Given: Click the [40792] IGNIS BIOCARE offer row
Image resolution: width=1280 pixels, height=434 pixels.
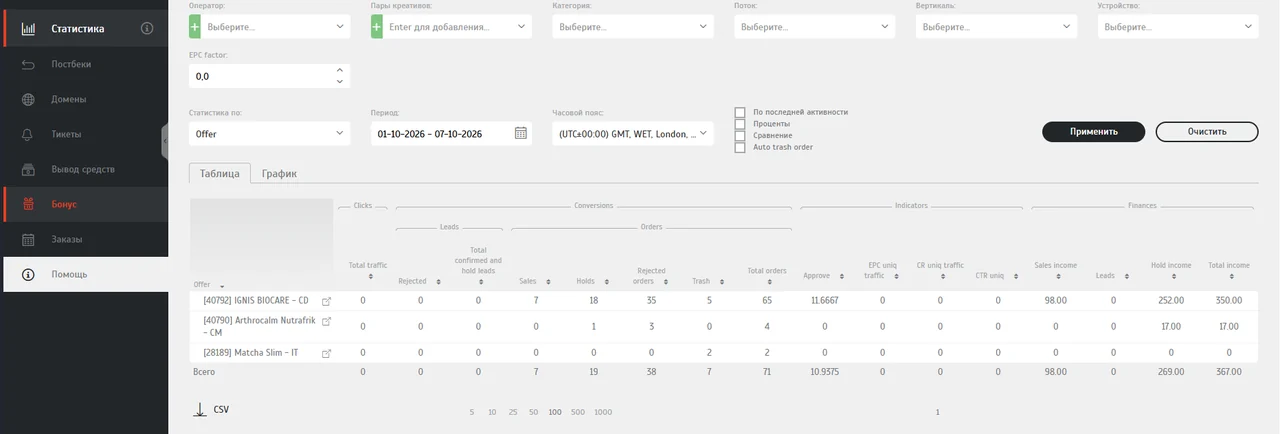Looking at the screenshot, I should (724, 300).
